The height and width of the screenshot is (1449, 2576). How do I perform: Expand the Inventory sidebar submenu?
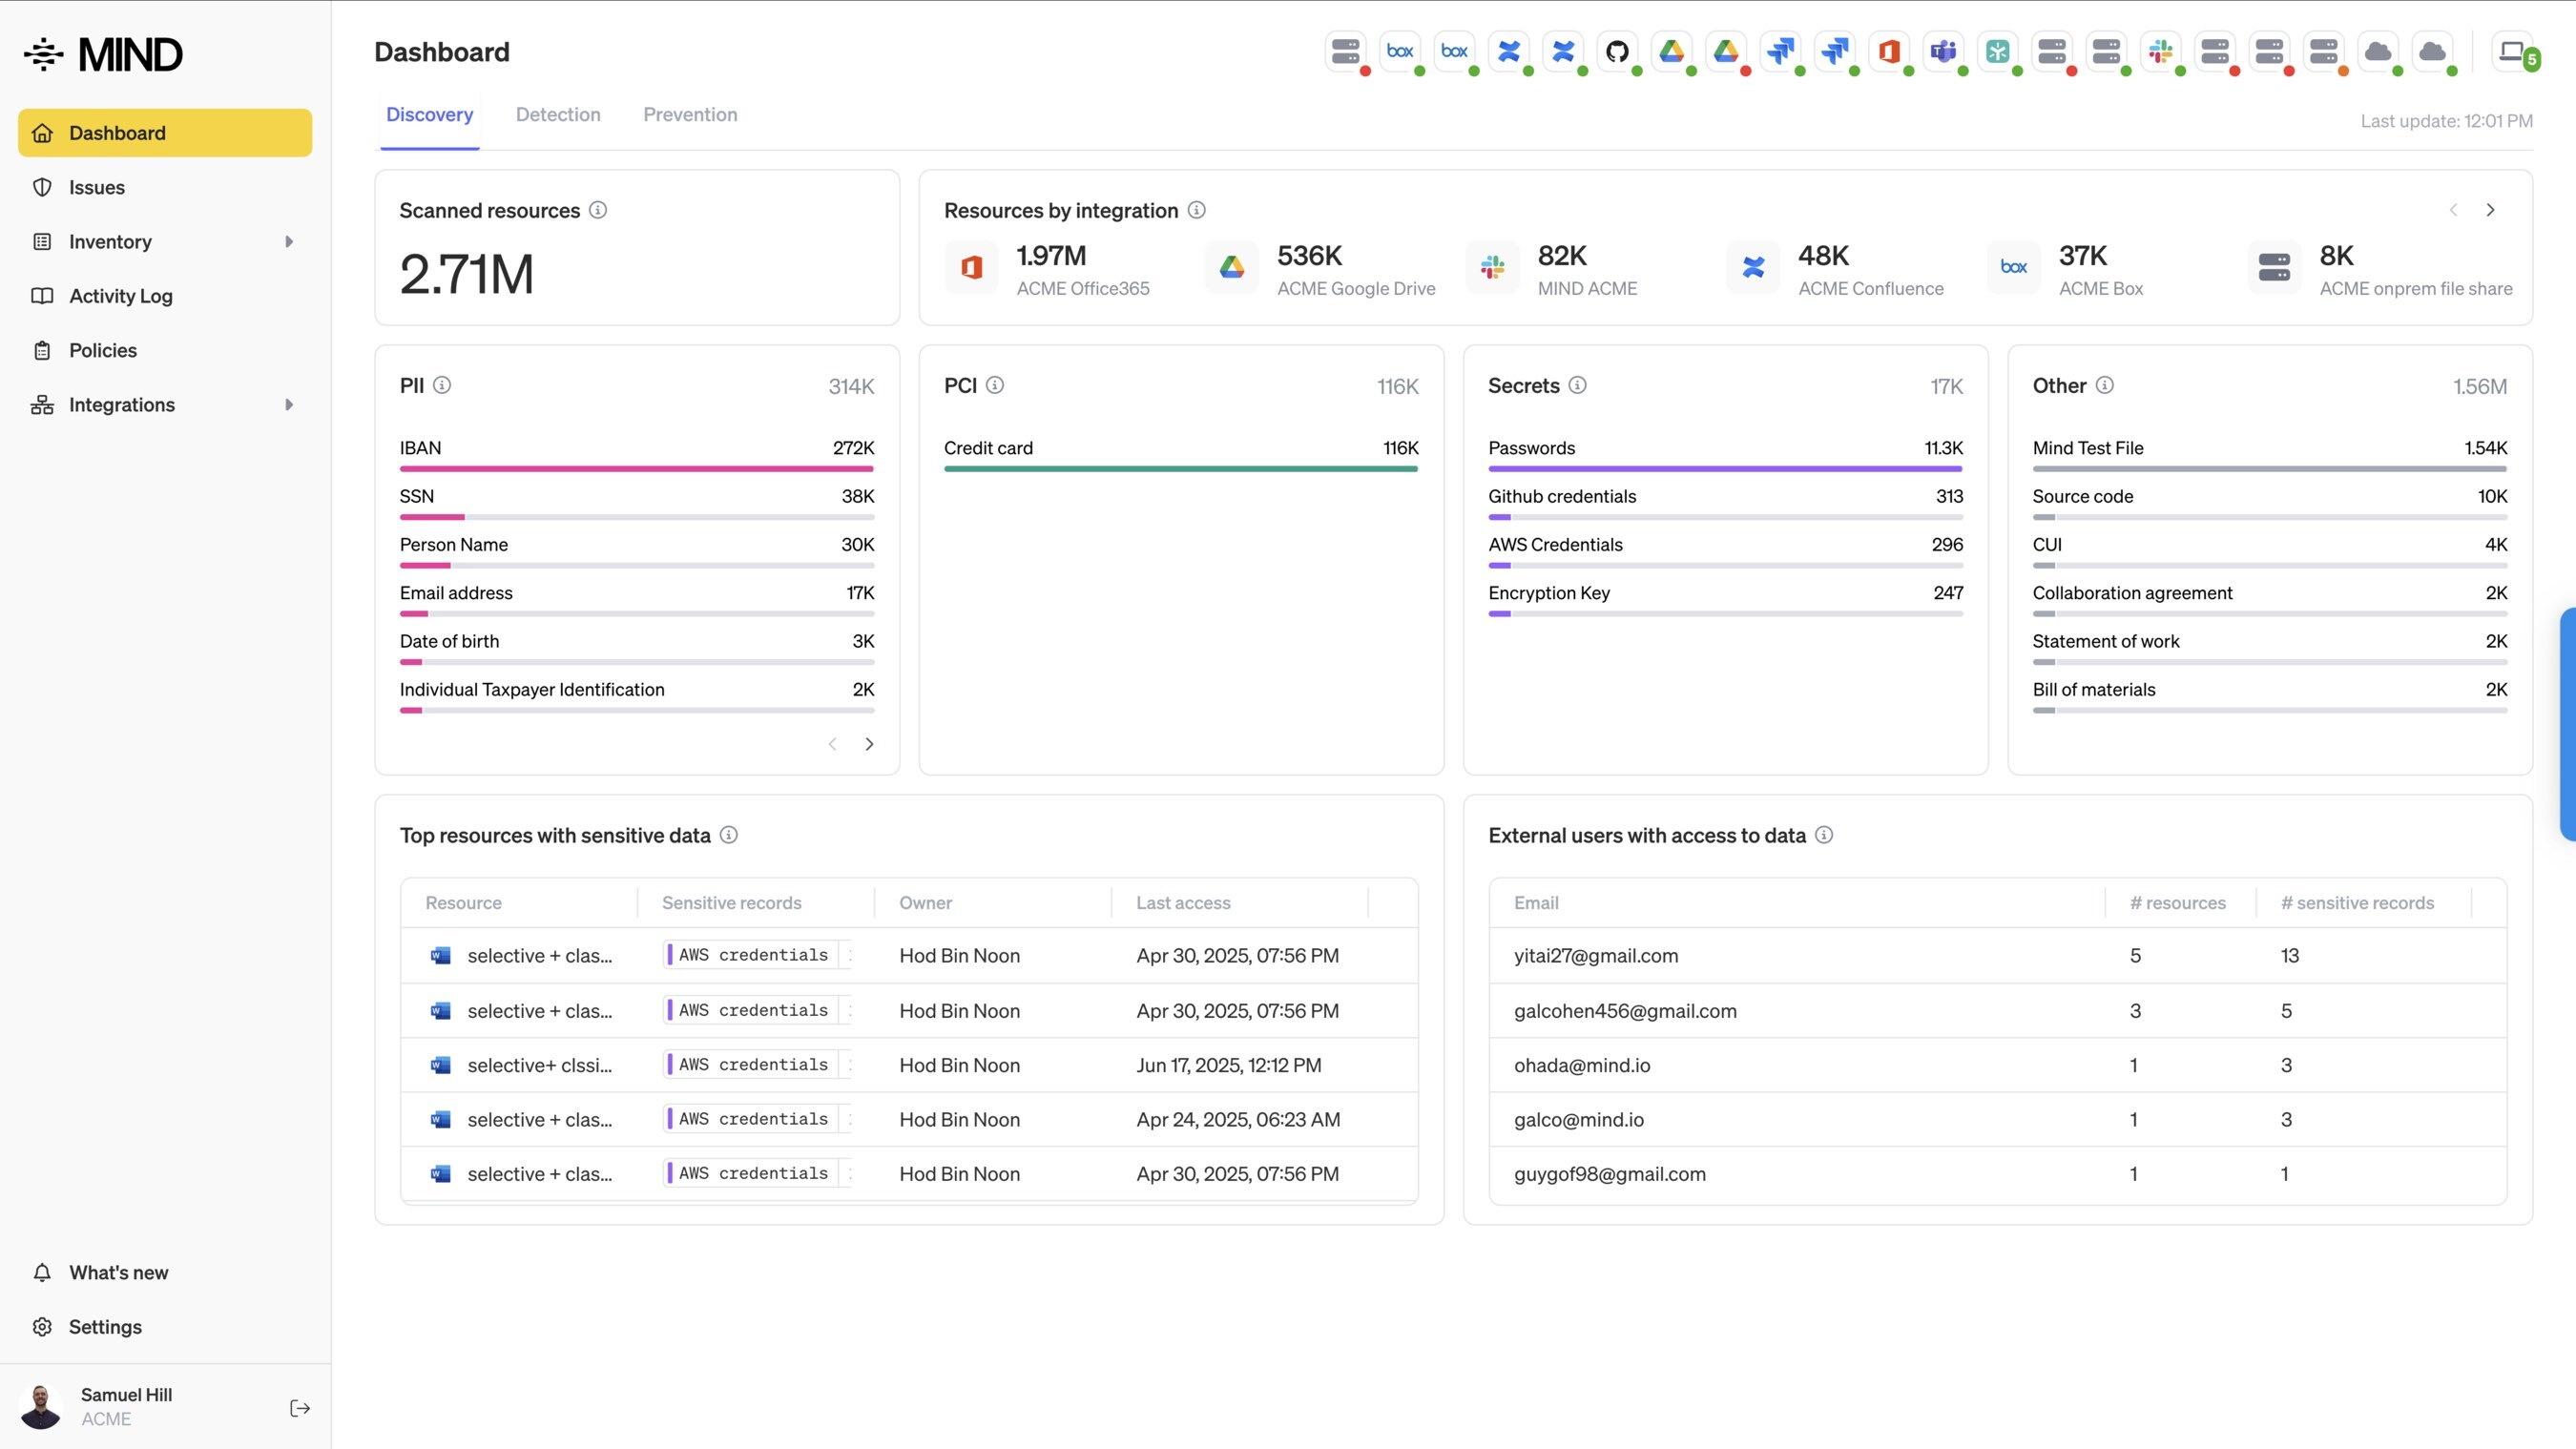click(289, 242)
